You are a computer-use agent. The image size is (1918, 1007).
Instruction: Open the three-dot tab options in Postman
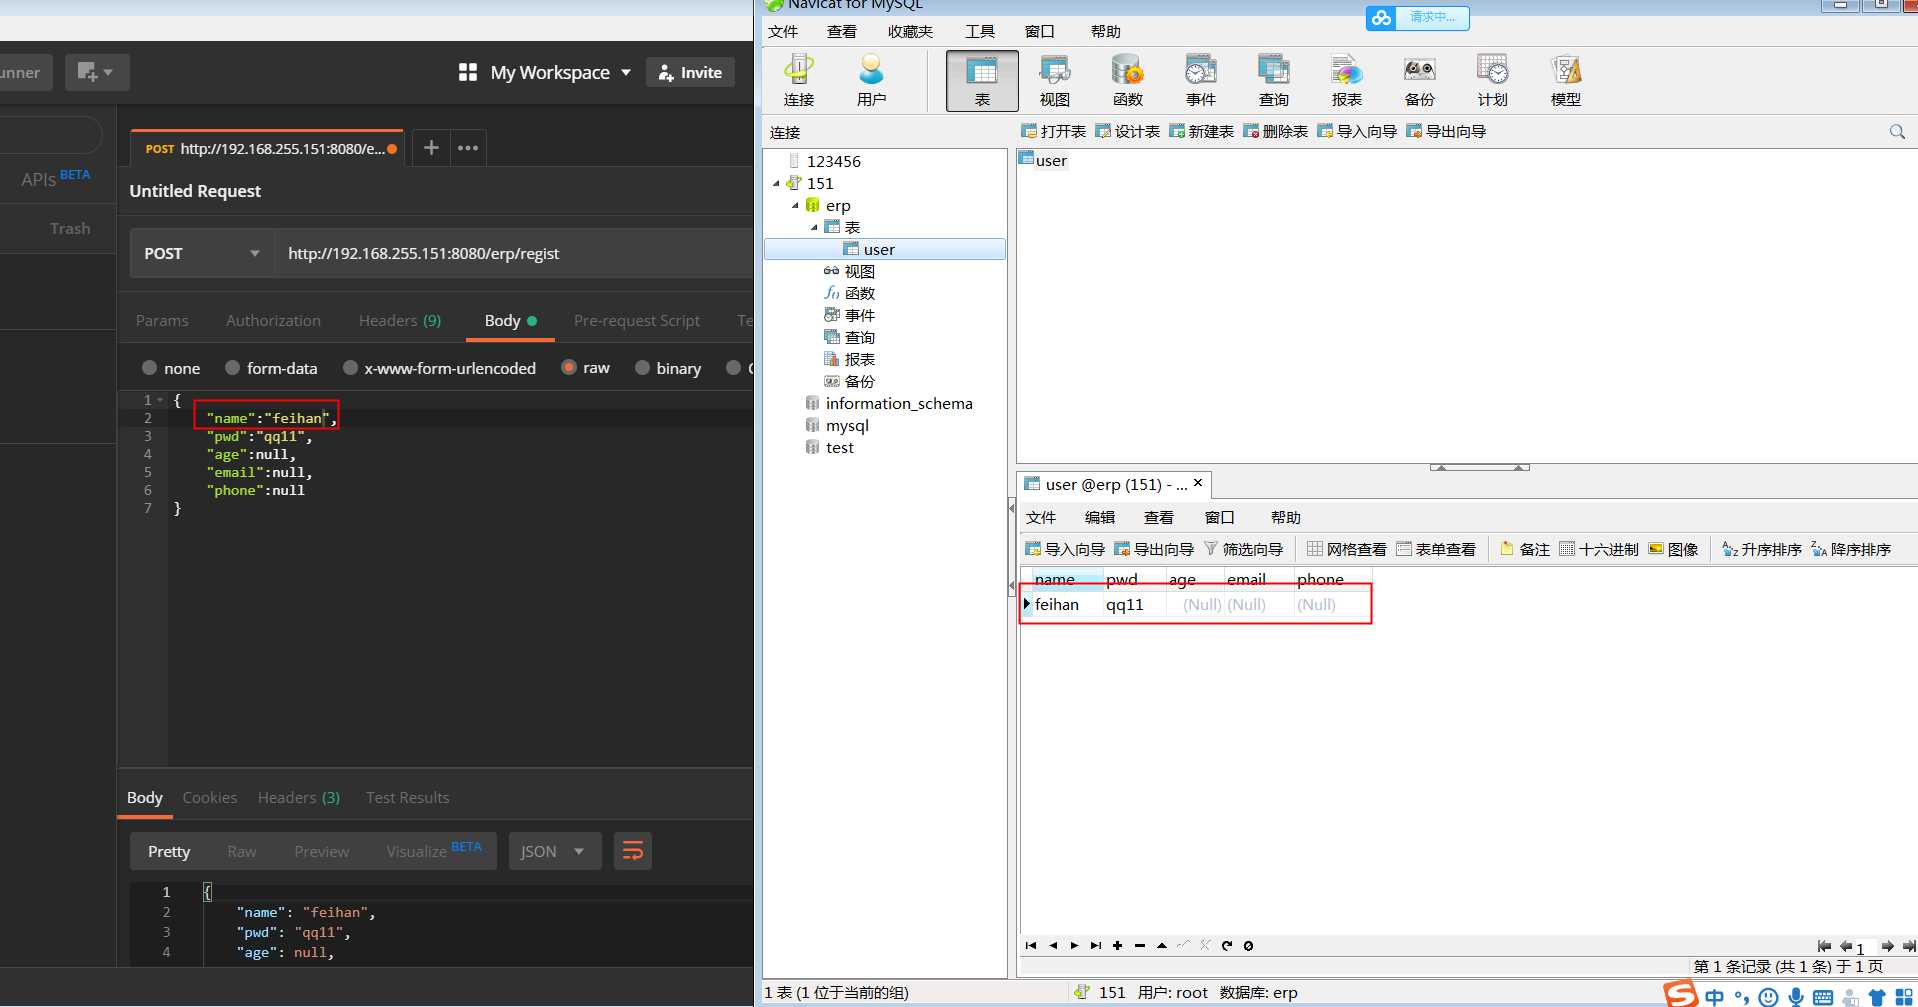click(x=468, y=148)
